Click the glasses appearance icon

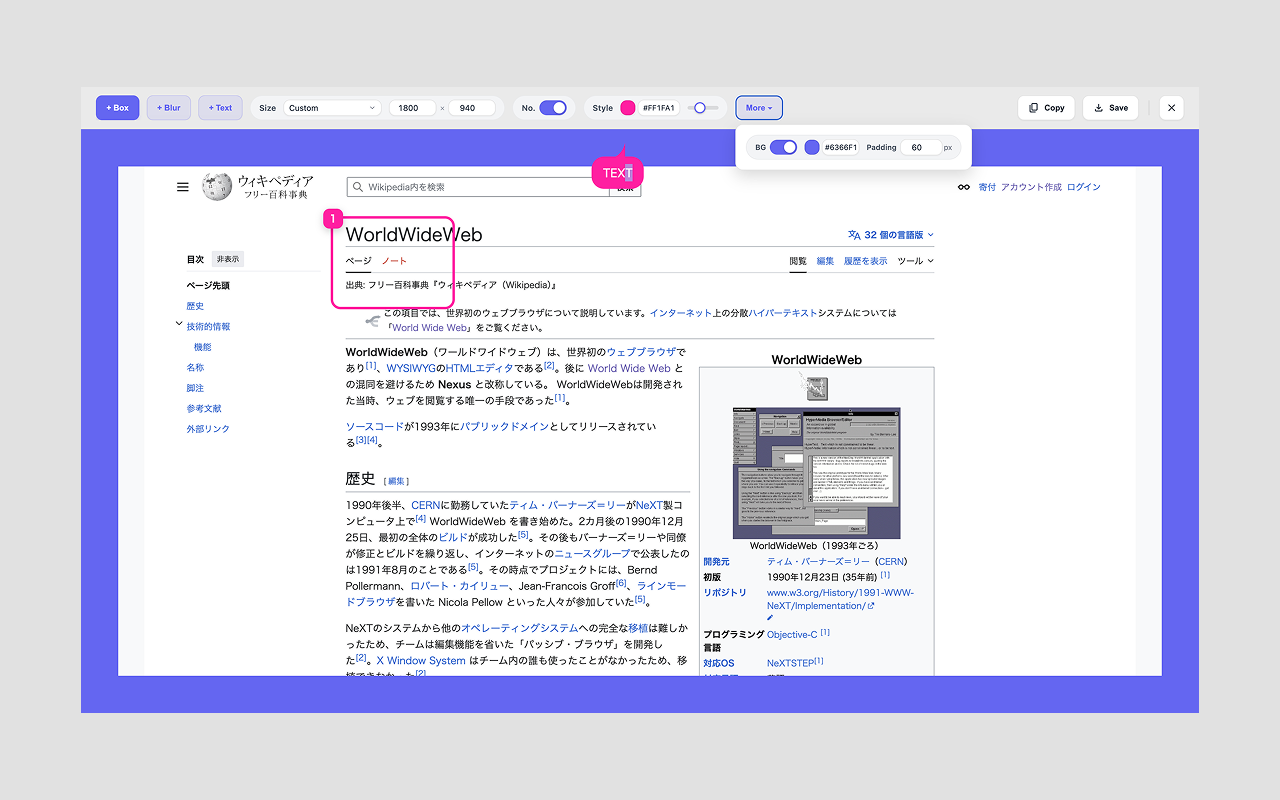pyautogui.click(x=964, y=187)
